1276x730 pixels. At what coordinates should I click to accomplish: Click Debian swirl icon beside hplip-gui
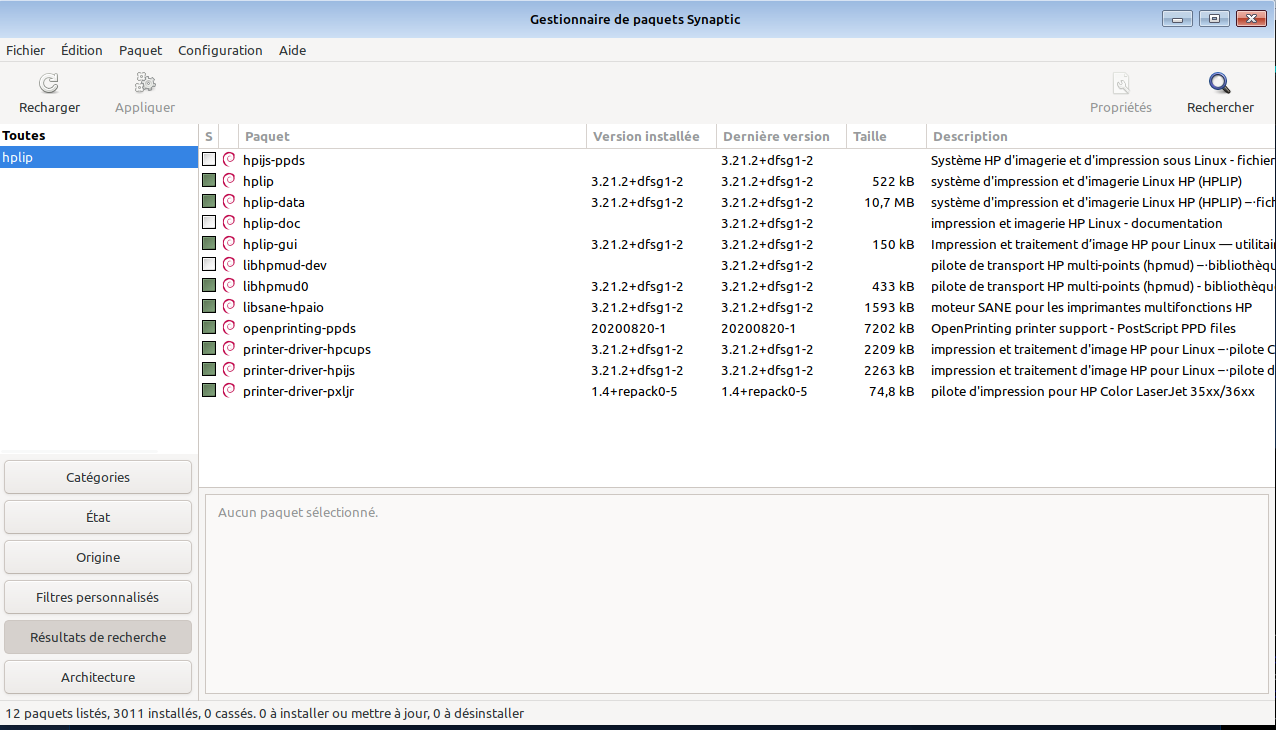[229, 244]
